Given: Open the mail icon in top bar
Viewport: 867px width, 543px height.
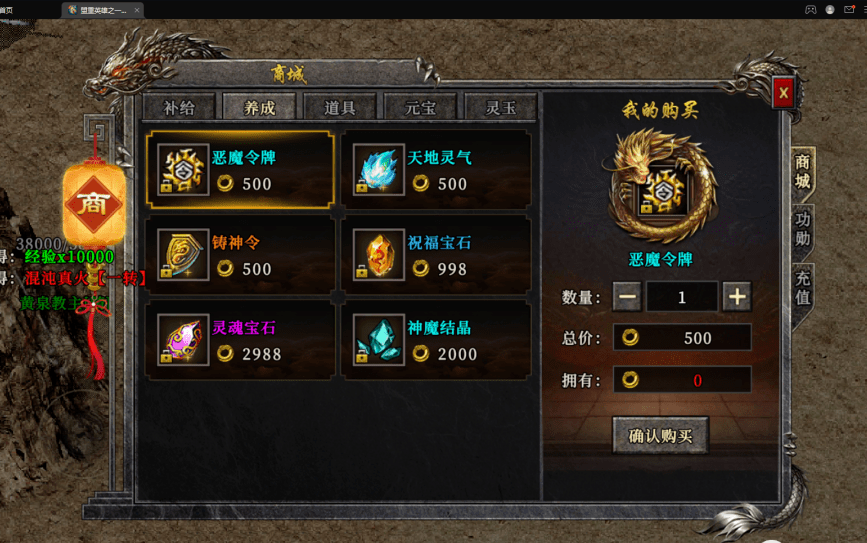Looking at the screenshot, I should [849, 9].
